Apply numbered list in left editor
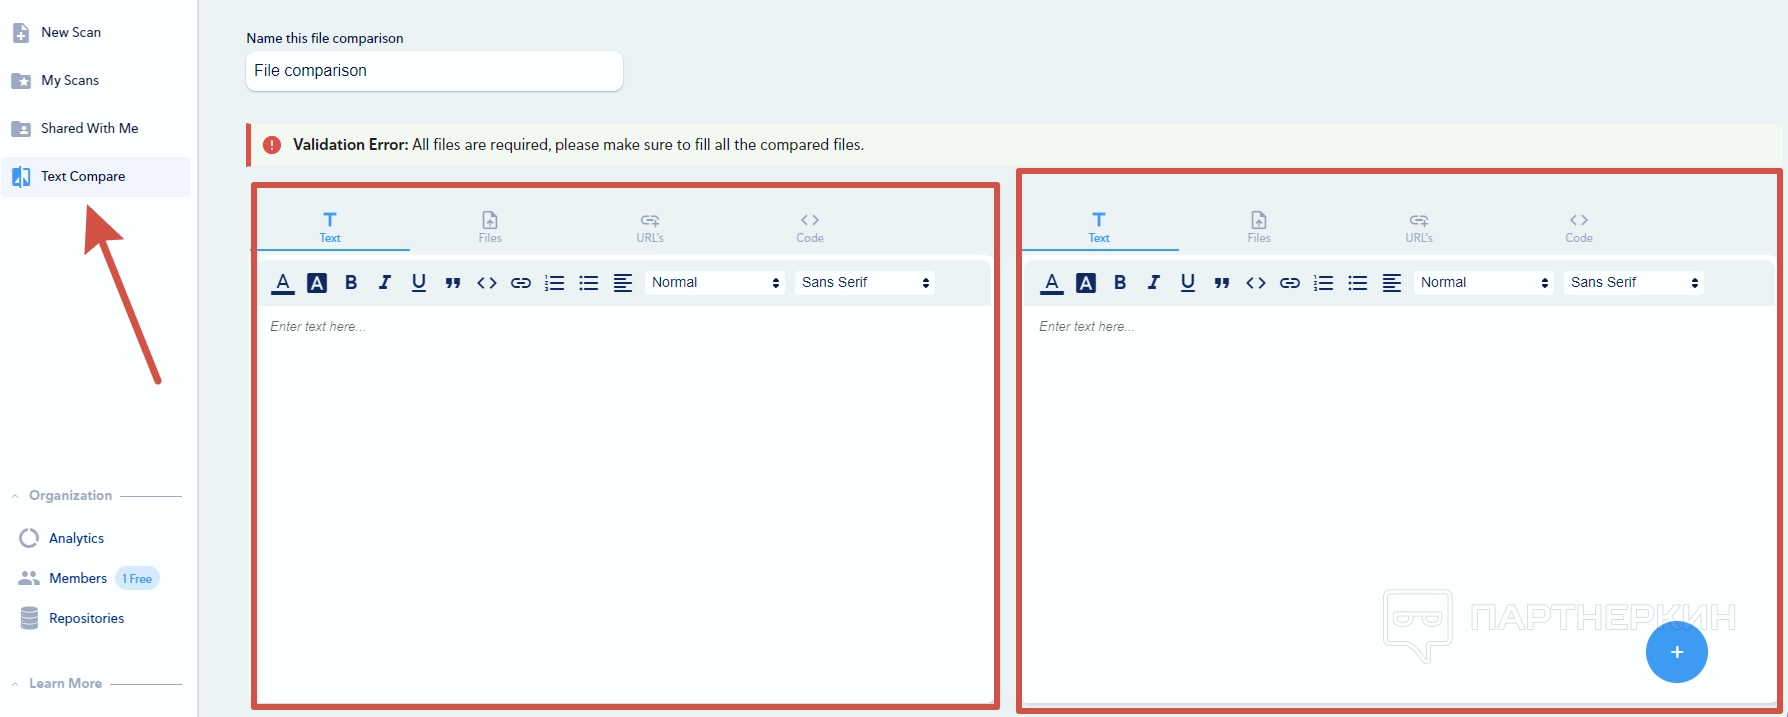This screenshot has height=717, width=1788. point(555,283)
